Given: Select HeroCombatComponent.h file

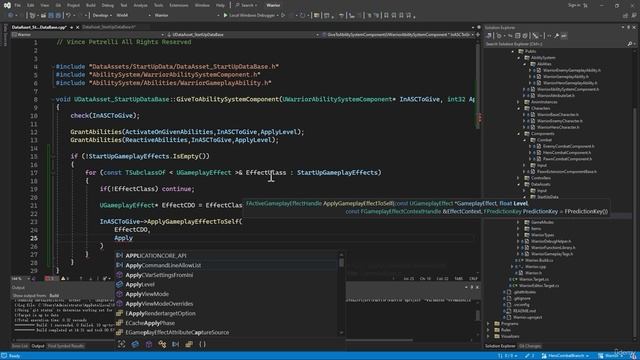Looking at the screenshot, I should (567, 153).
